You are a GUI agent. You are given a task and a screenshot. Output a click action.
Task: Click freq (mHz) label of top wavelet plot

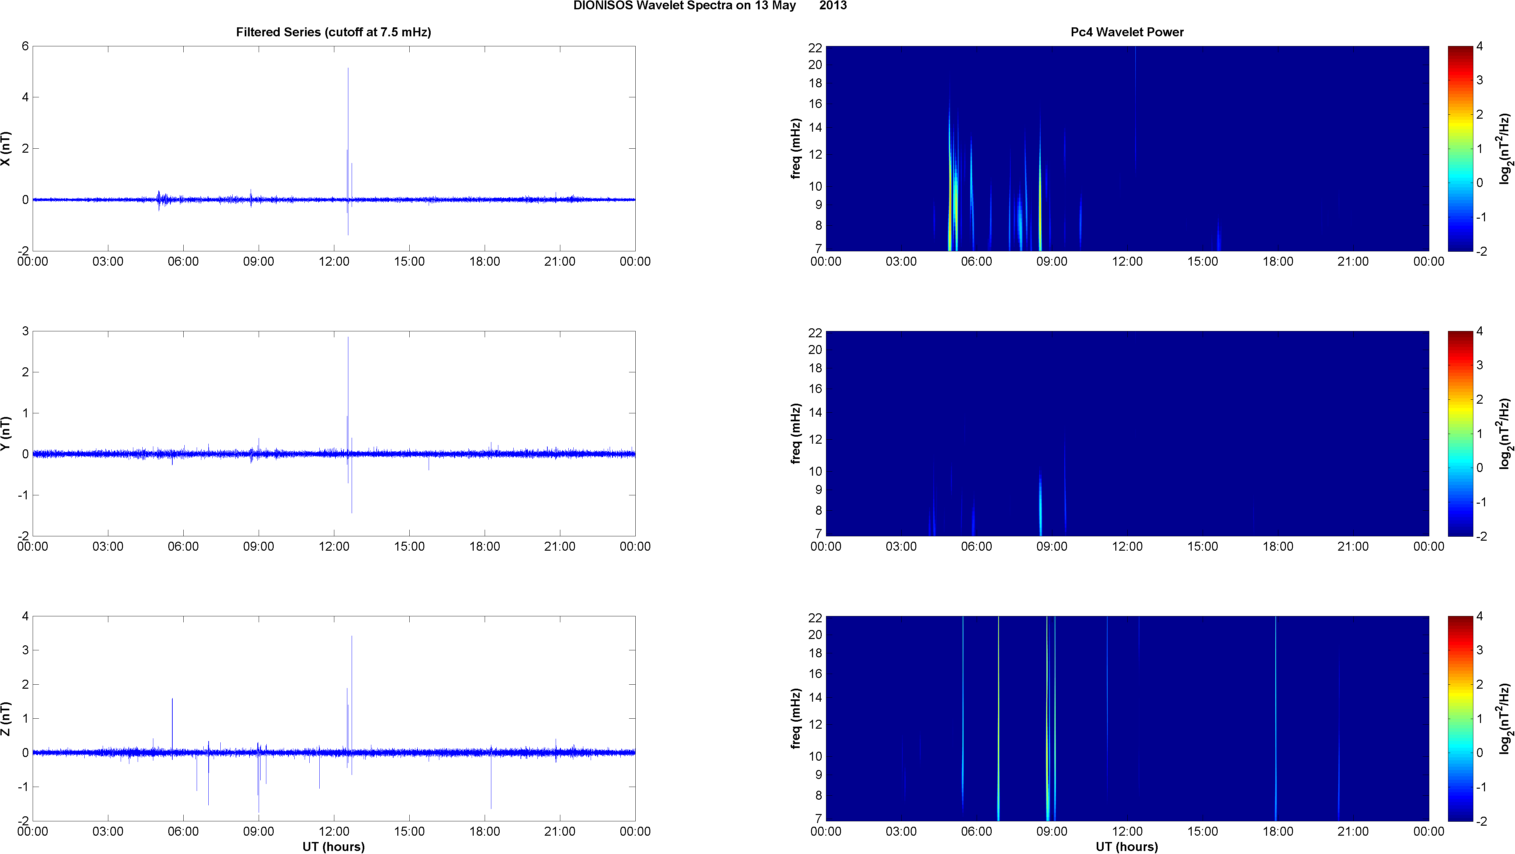(x=796, y=149)
